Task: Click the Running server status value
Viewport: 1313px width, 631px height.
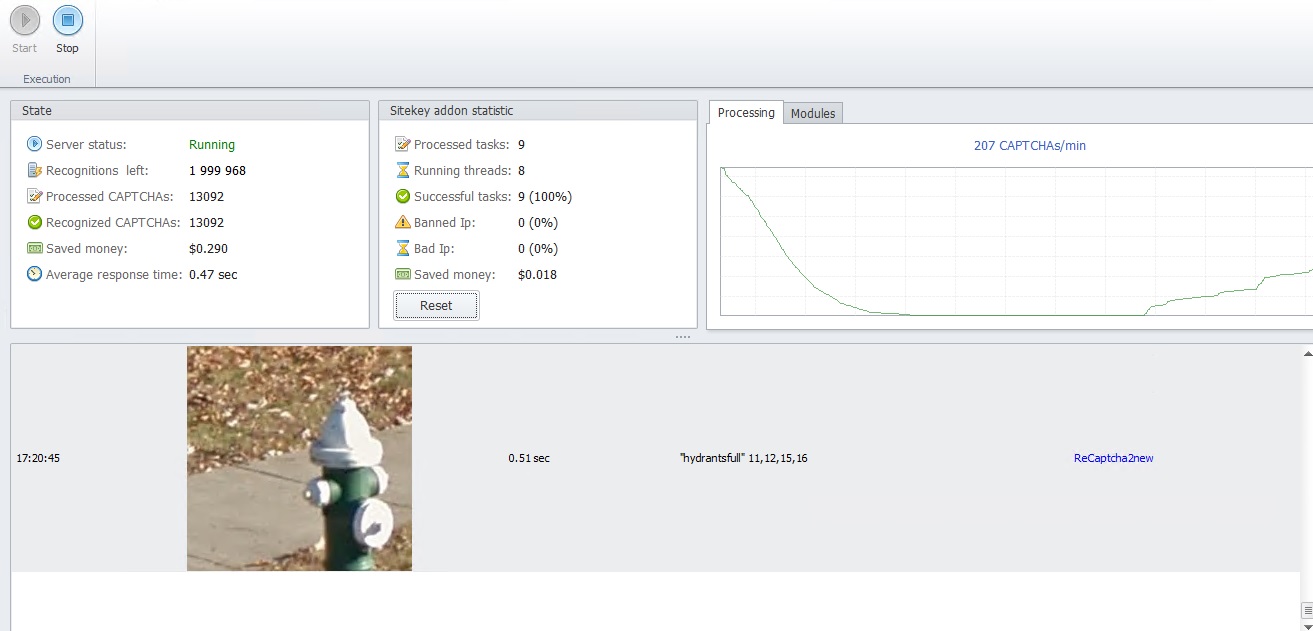Action: pos(212,145)
